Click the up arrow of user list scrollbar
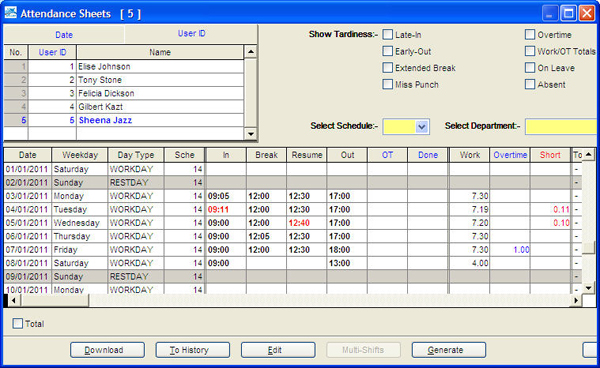Image resolution: width=600 pixels, height=368 pixels. tap(251, 52)
